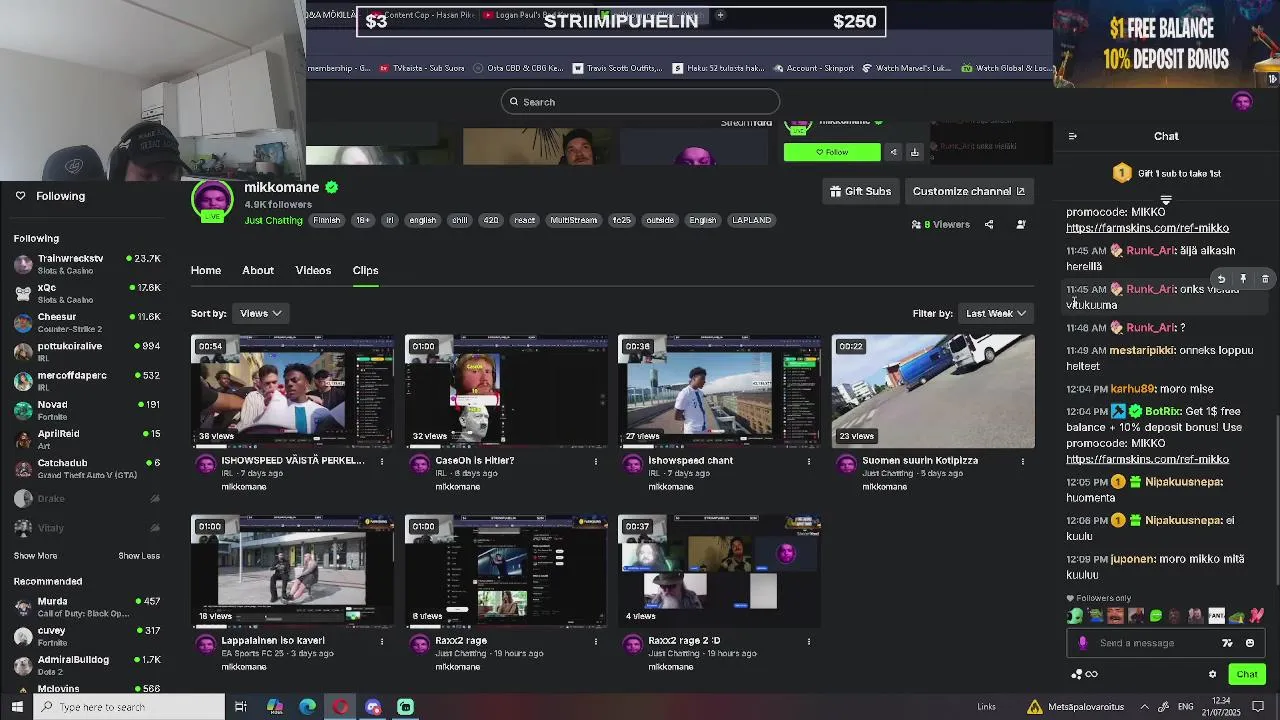
Task: Open options for Raxx2 rage clip
Action: click(x=596, y=641)
